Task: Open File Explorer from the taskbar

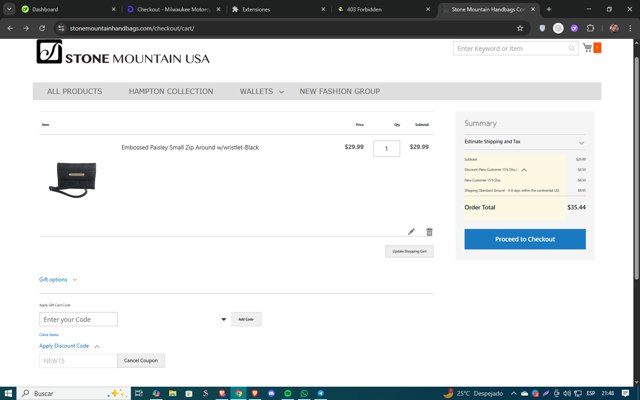Action: [x=173, y=393]
